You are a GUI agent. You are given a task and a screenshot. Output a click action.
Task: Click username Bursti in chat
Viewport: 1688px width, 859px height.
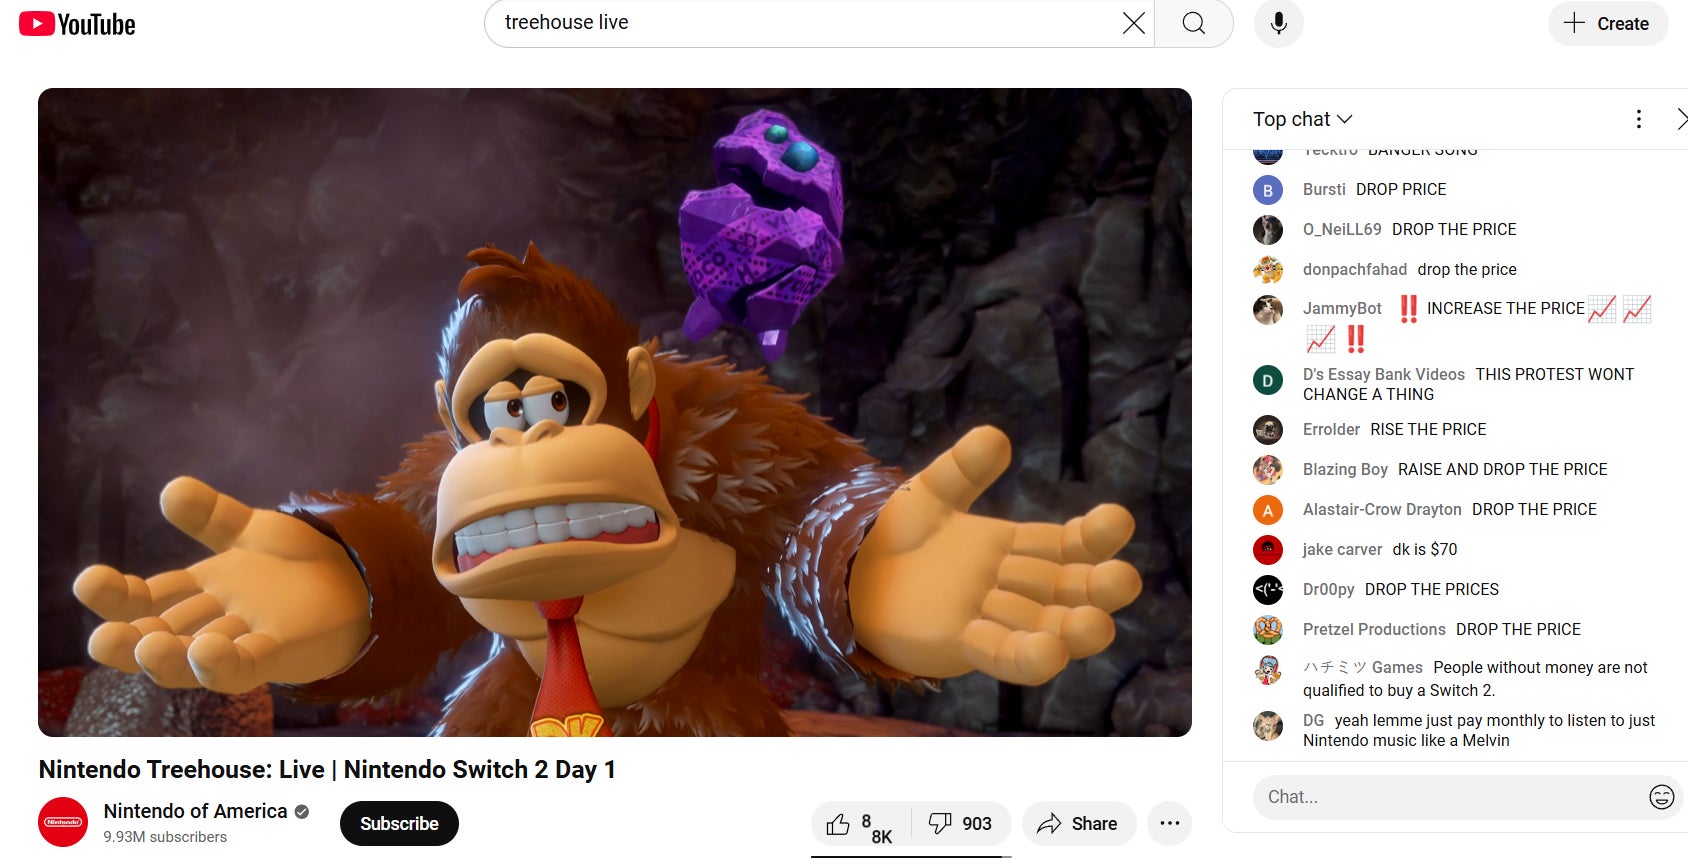[1324, 189]
